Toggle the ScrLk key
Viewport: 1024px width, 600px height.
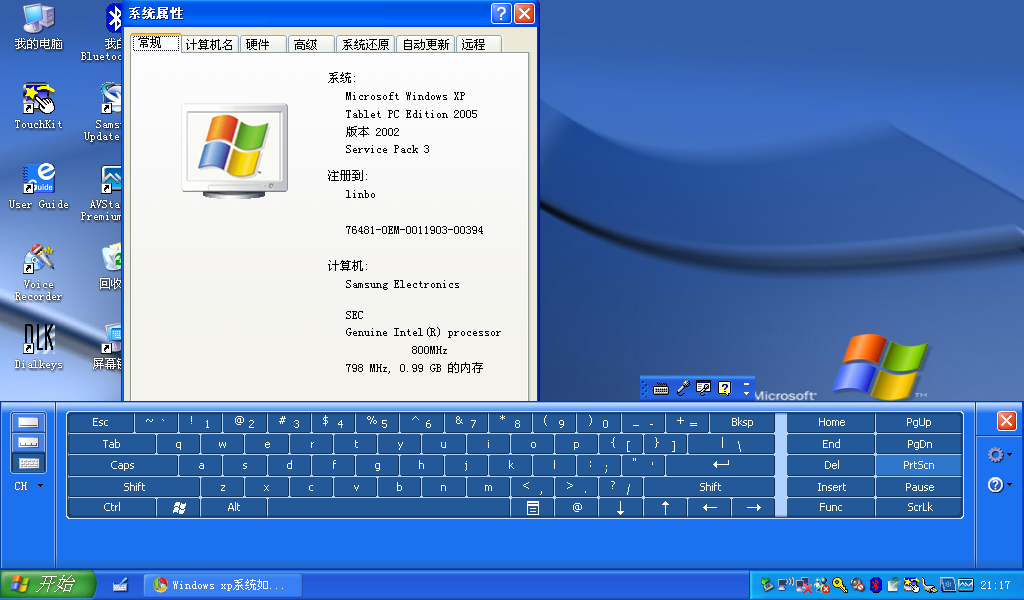918,507
